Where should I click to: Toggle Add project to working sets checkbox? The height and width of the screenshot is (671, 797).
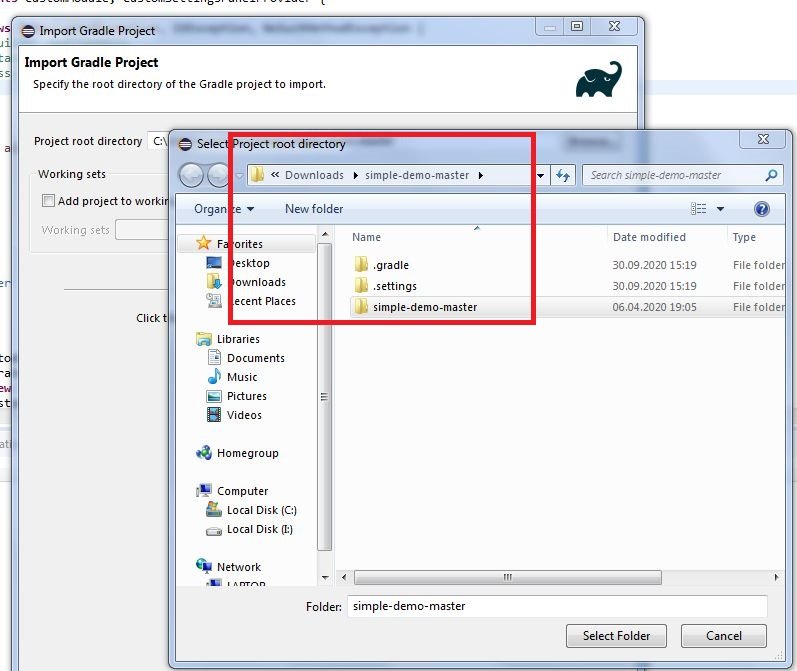[x=48, y=201]
